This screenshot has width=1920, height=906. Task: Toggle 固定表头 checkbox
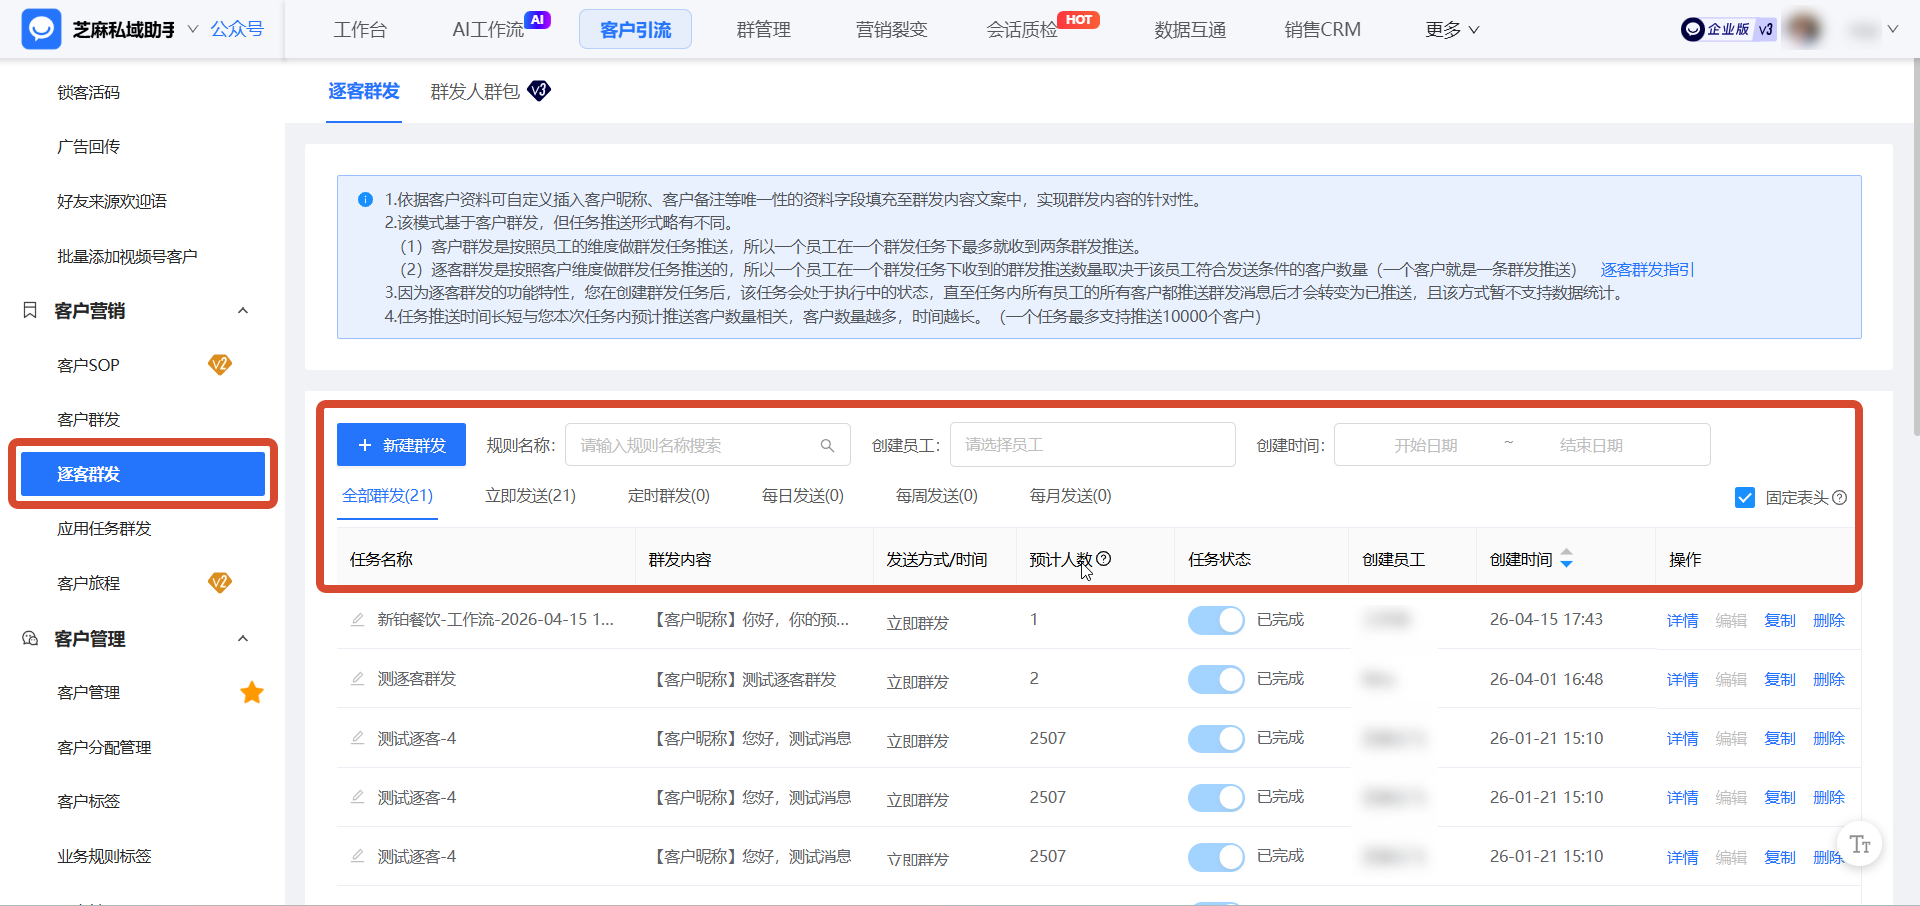(x=1745, y=497)
